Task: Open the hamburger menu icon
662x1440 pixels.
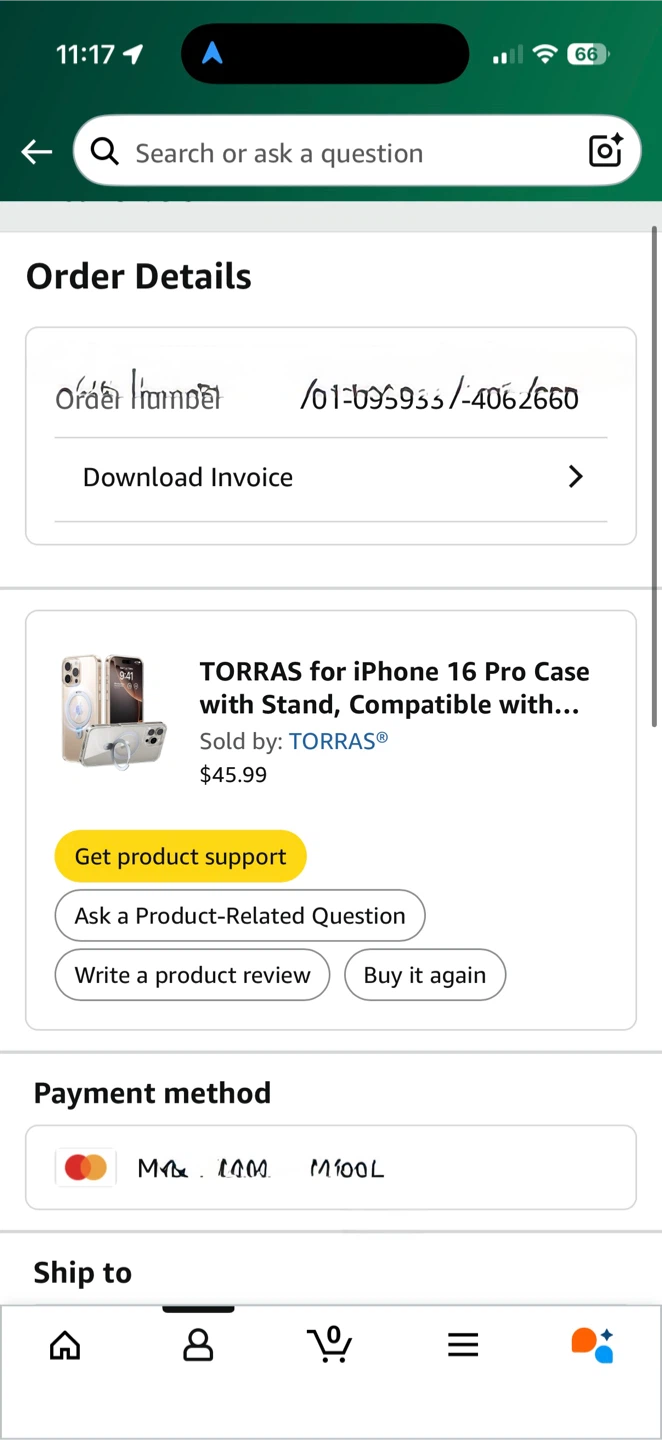Action: point(463,1345)
